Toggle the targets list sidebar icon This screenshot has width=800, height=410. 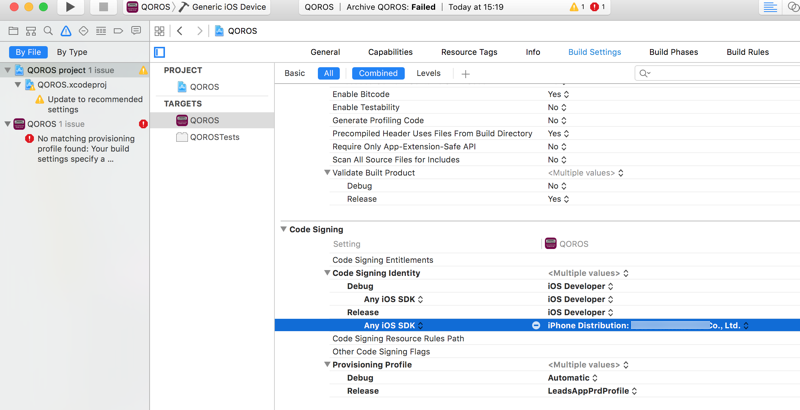click(159, 52)
